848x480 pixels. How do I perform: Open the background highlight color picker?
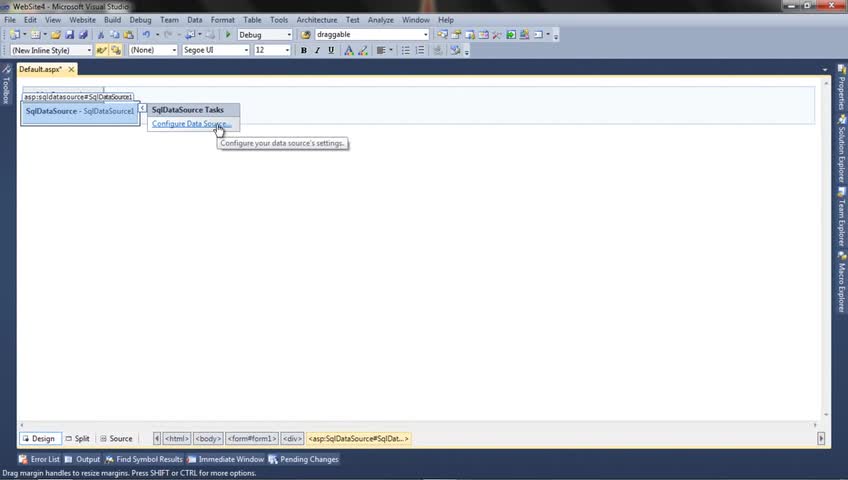pyautogui.click(x=363, y=50)
